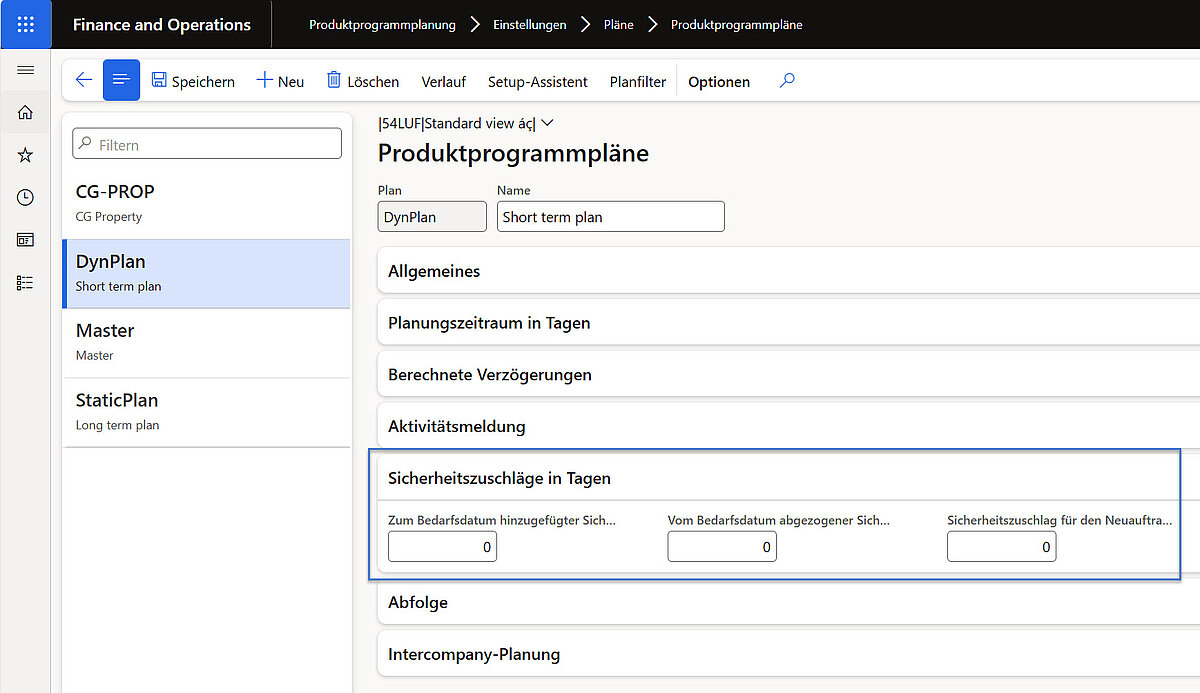Go to the Home icon in sidebar
Screen dimensions: 1200x693
point(25,112)
